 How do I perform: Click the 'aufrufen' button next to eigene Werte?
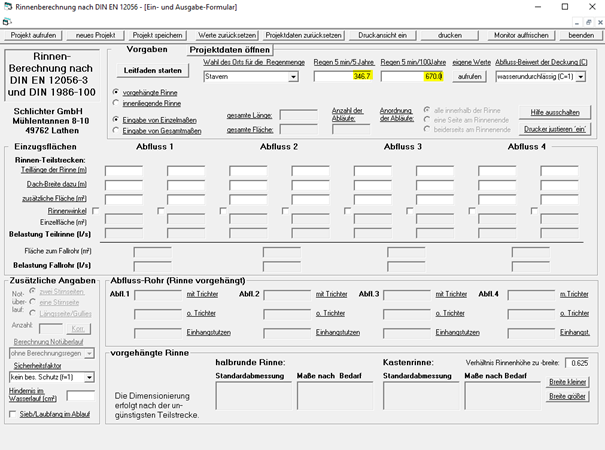(x=468, y=76)
